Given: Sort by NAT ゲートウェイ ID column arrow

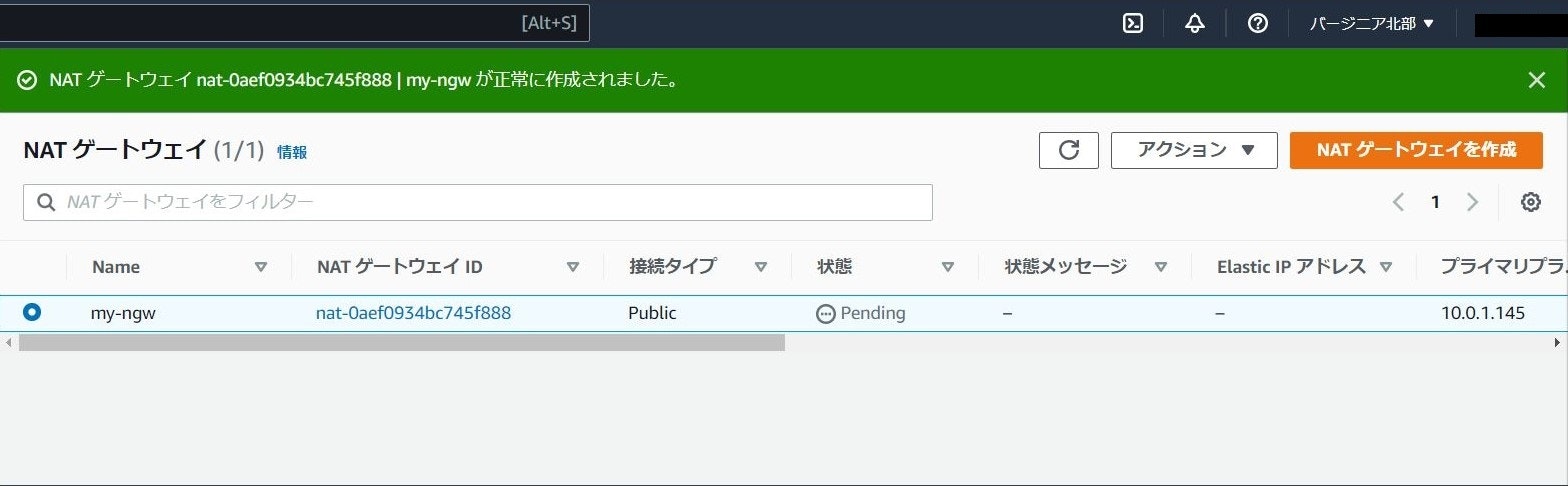Looking at the screenshot, I should coord(573,267).
